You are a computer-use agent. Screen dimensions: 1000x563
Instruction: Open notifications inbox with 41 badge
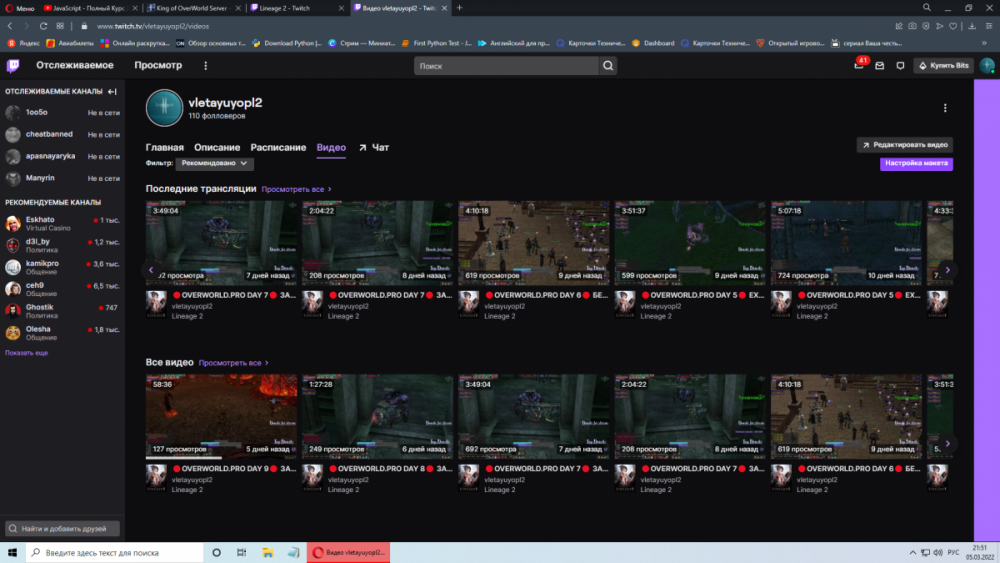pos(859,66)
